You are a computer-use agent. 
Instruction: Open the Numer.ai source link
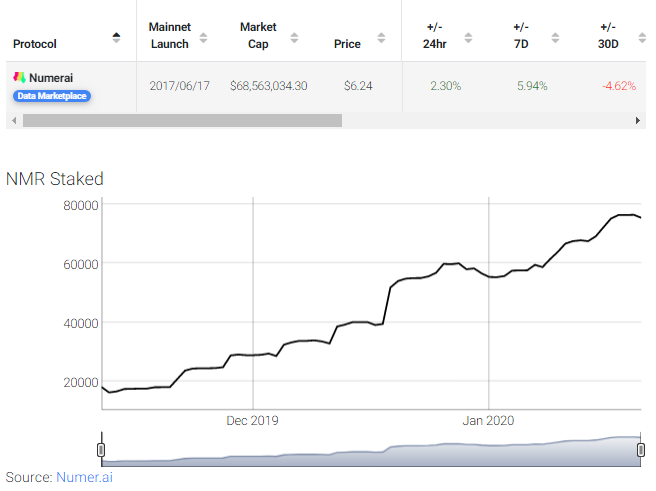click(x=85, y=477)
